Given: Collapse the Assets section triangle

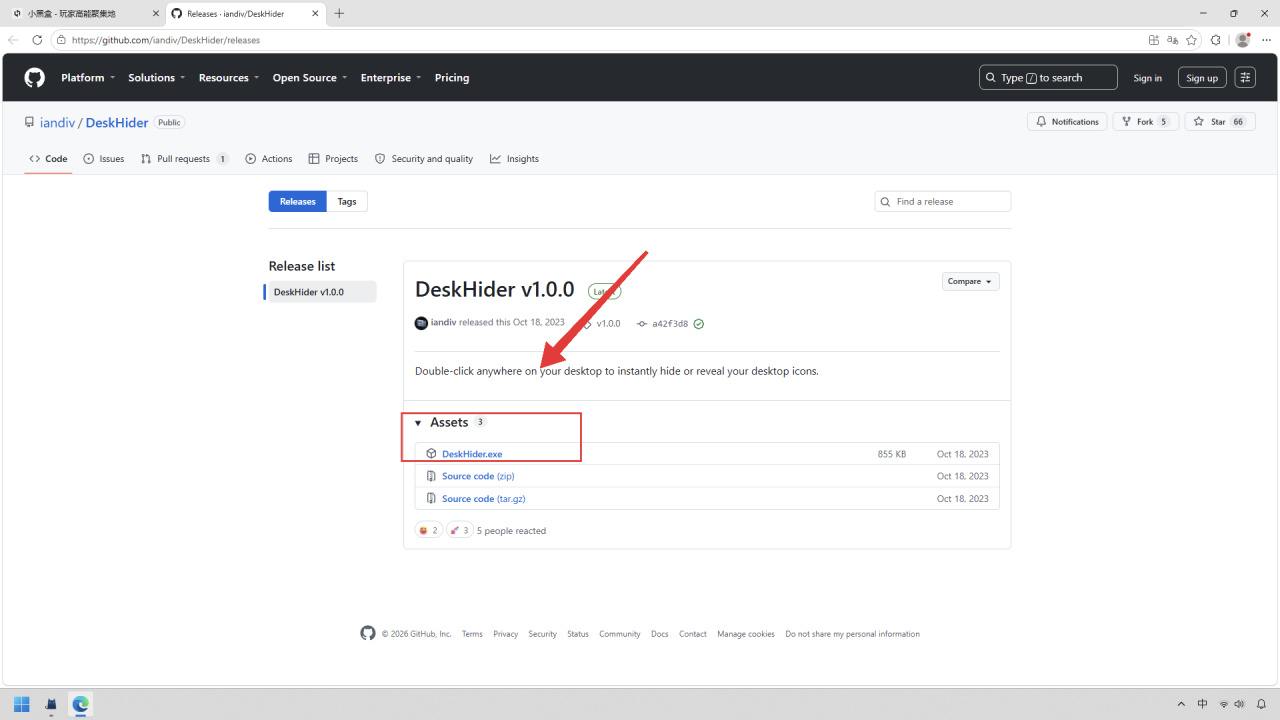Looking at the screenshot, I should (418, 423).
